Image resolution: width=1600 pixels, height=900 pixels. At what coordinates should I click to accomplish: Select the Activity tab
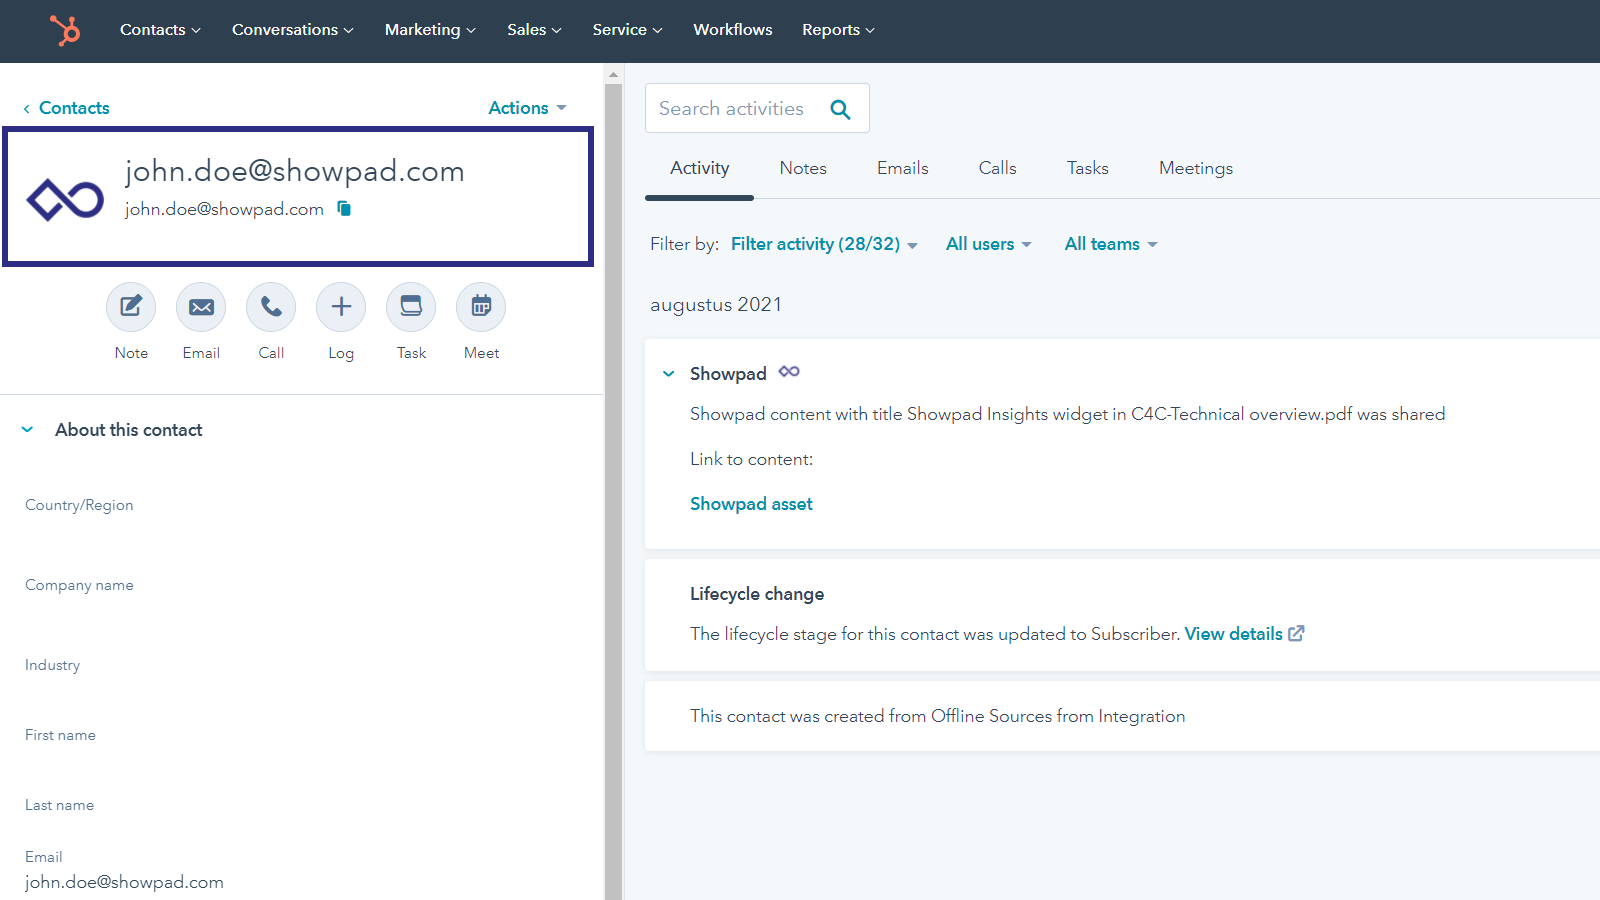pos(700,168)
